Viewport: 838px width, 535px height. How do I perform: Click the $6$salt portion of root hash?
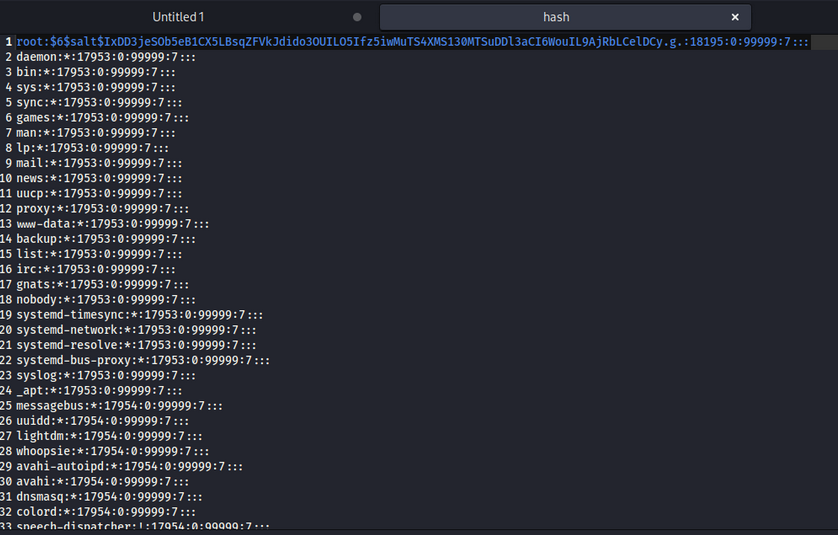(x=72, y=42)
